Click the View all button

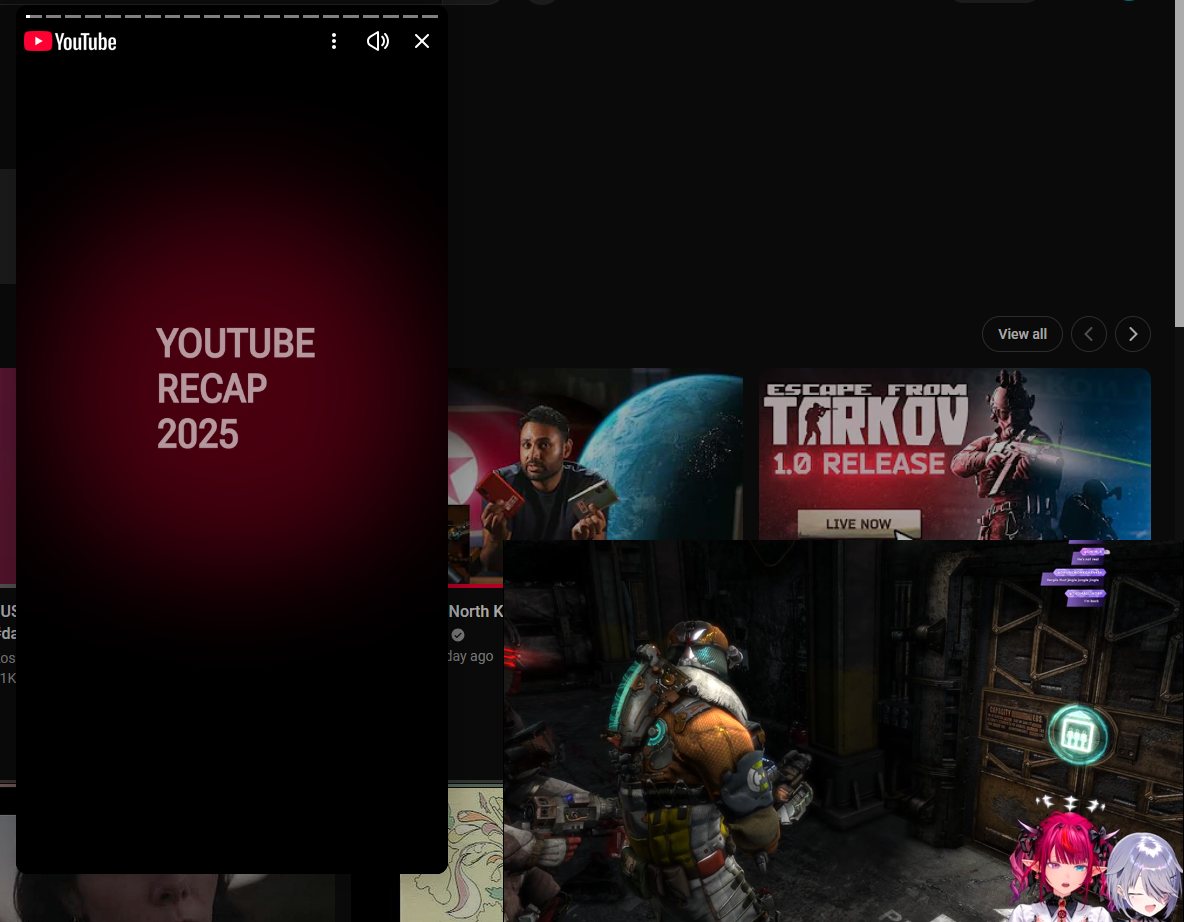[1022, 334]
